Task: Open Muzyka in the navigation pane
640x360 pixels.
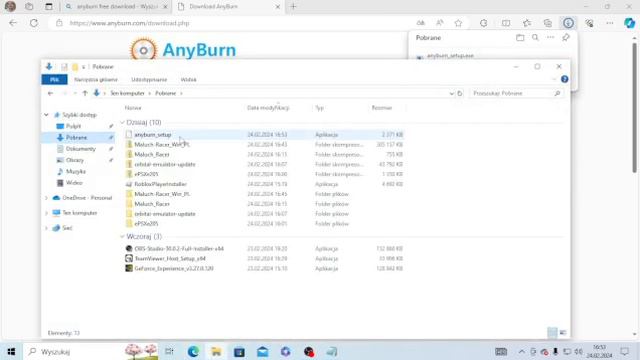Action: [x=76, y=171]
